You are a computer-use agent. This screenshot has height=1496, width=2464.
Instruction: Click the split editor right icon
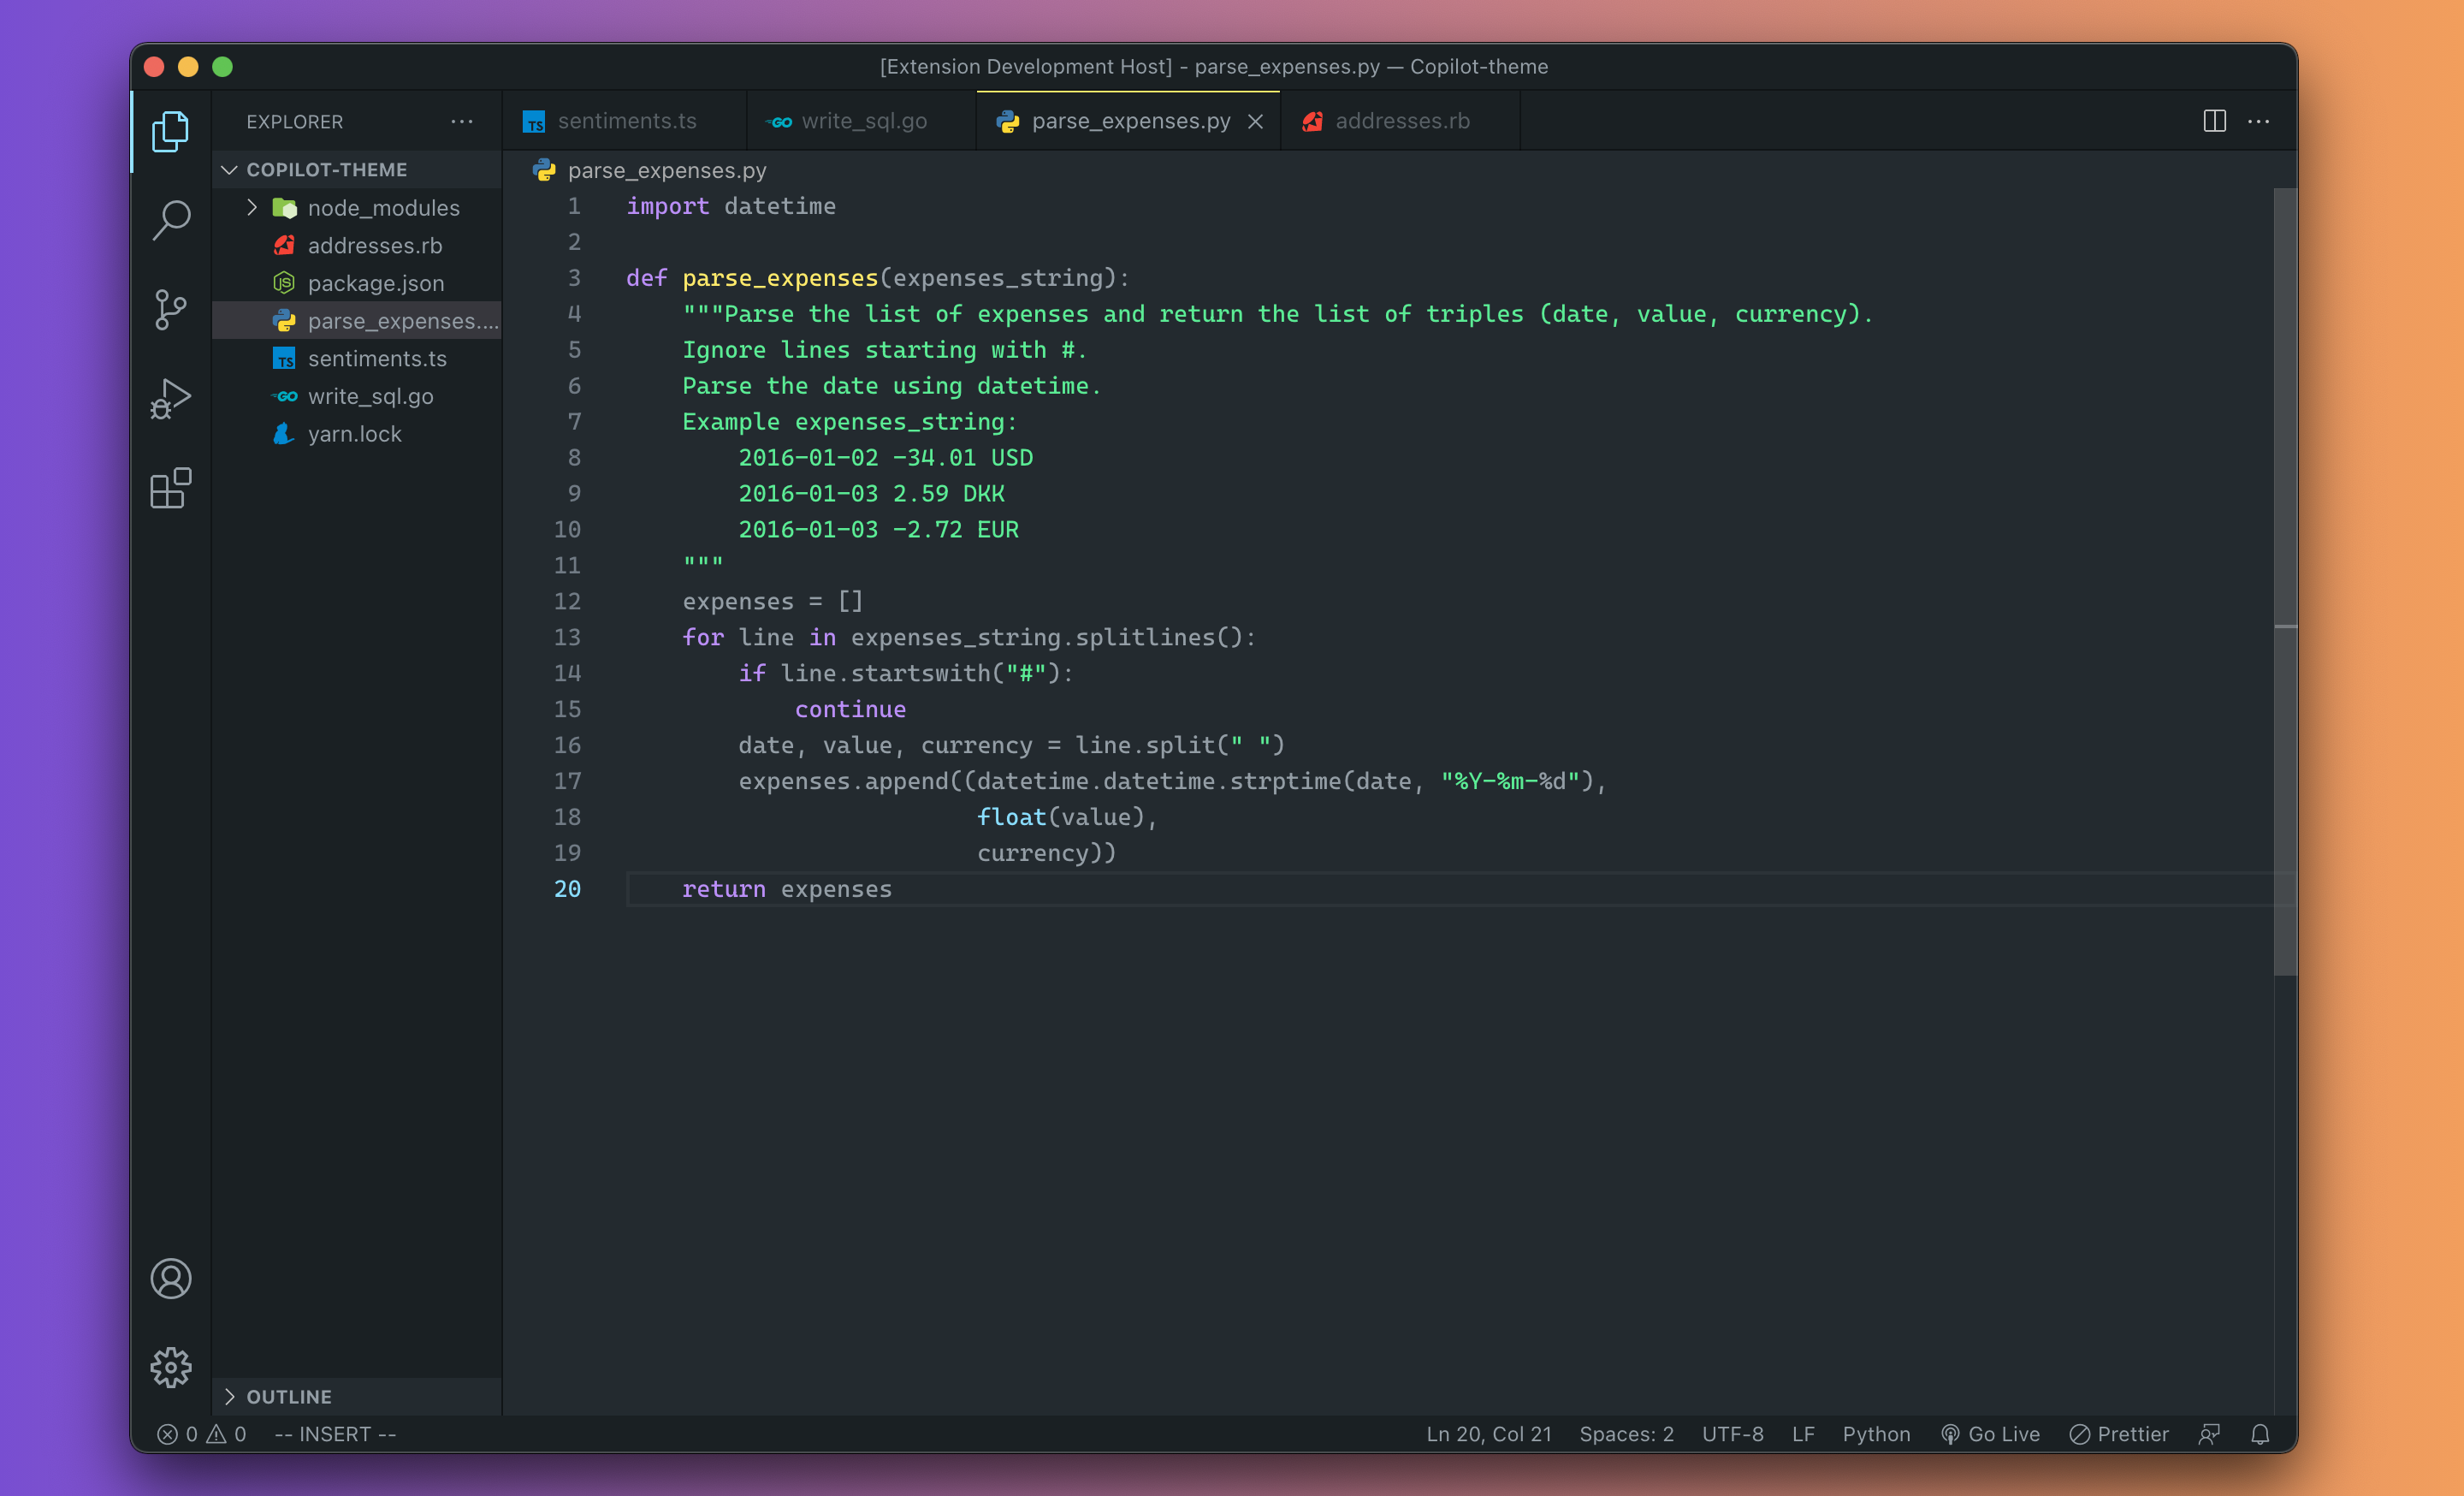(x=2214, y=121)
